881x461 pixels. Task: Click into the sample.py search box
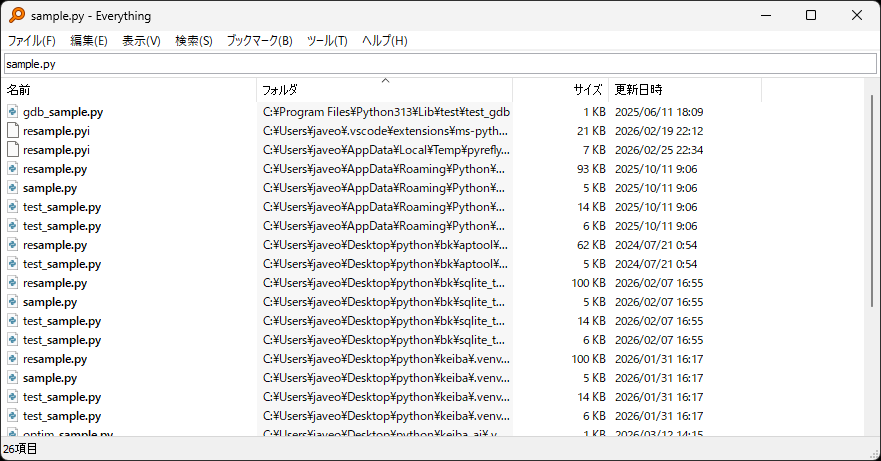point(440,64)
